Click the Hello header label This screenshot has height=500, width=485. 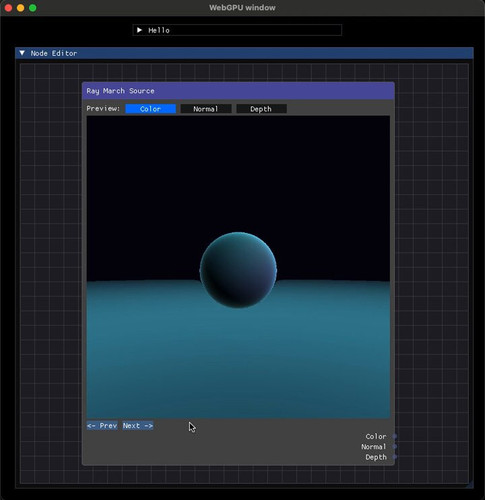click(159, 30)
